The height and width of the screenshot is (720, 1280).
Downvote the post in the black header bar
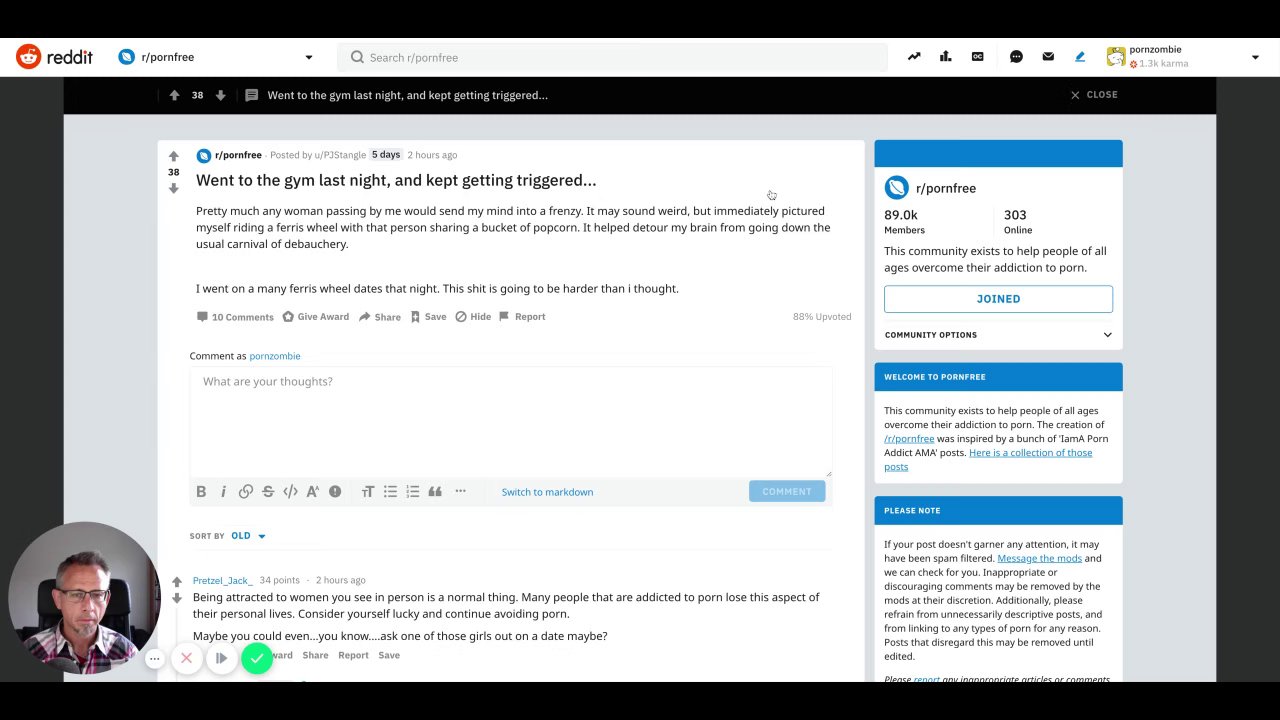[x=221, y=95]
